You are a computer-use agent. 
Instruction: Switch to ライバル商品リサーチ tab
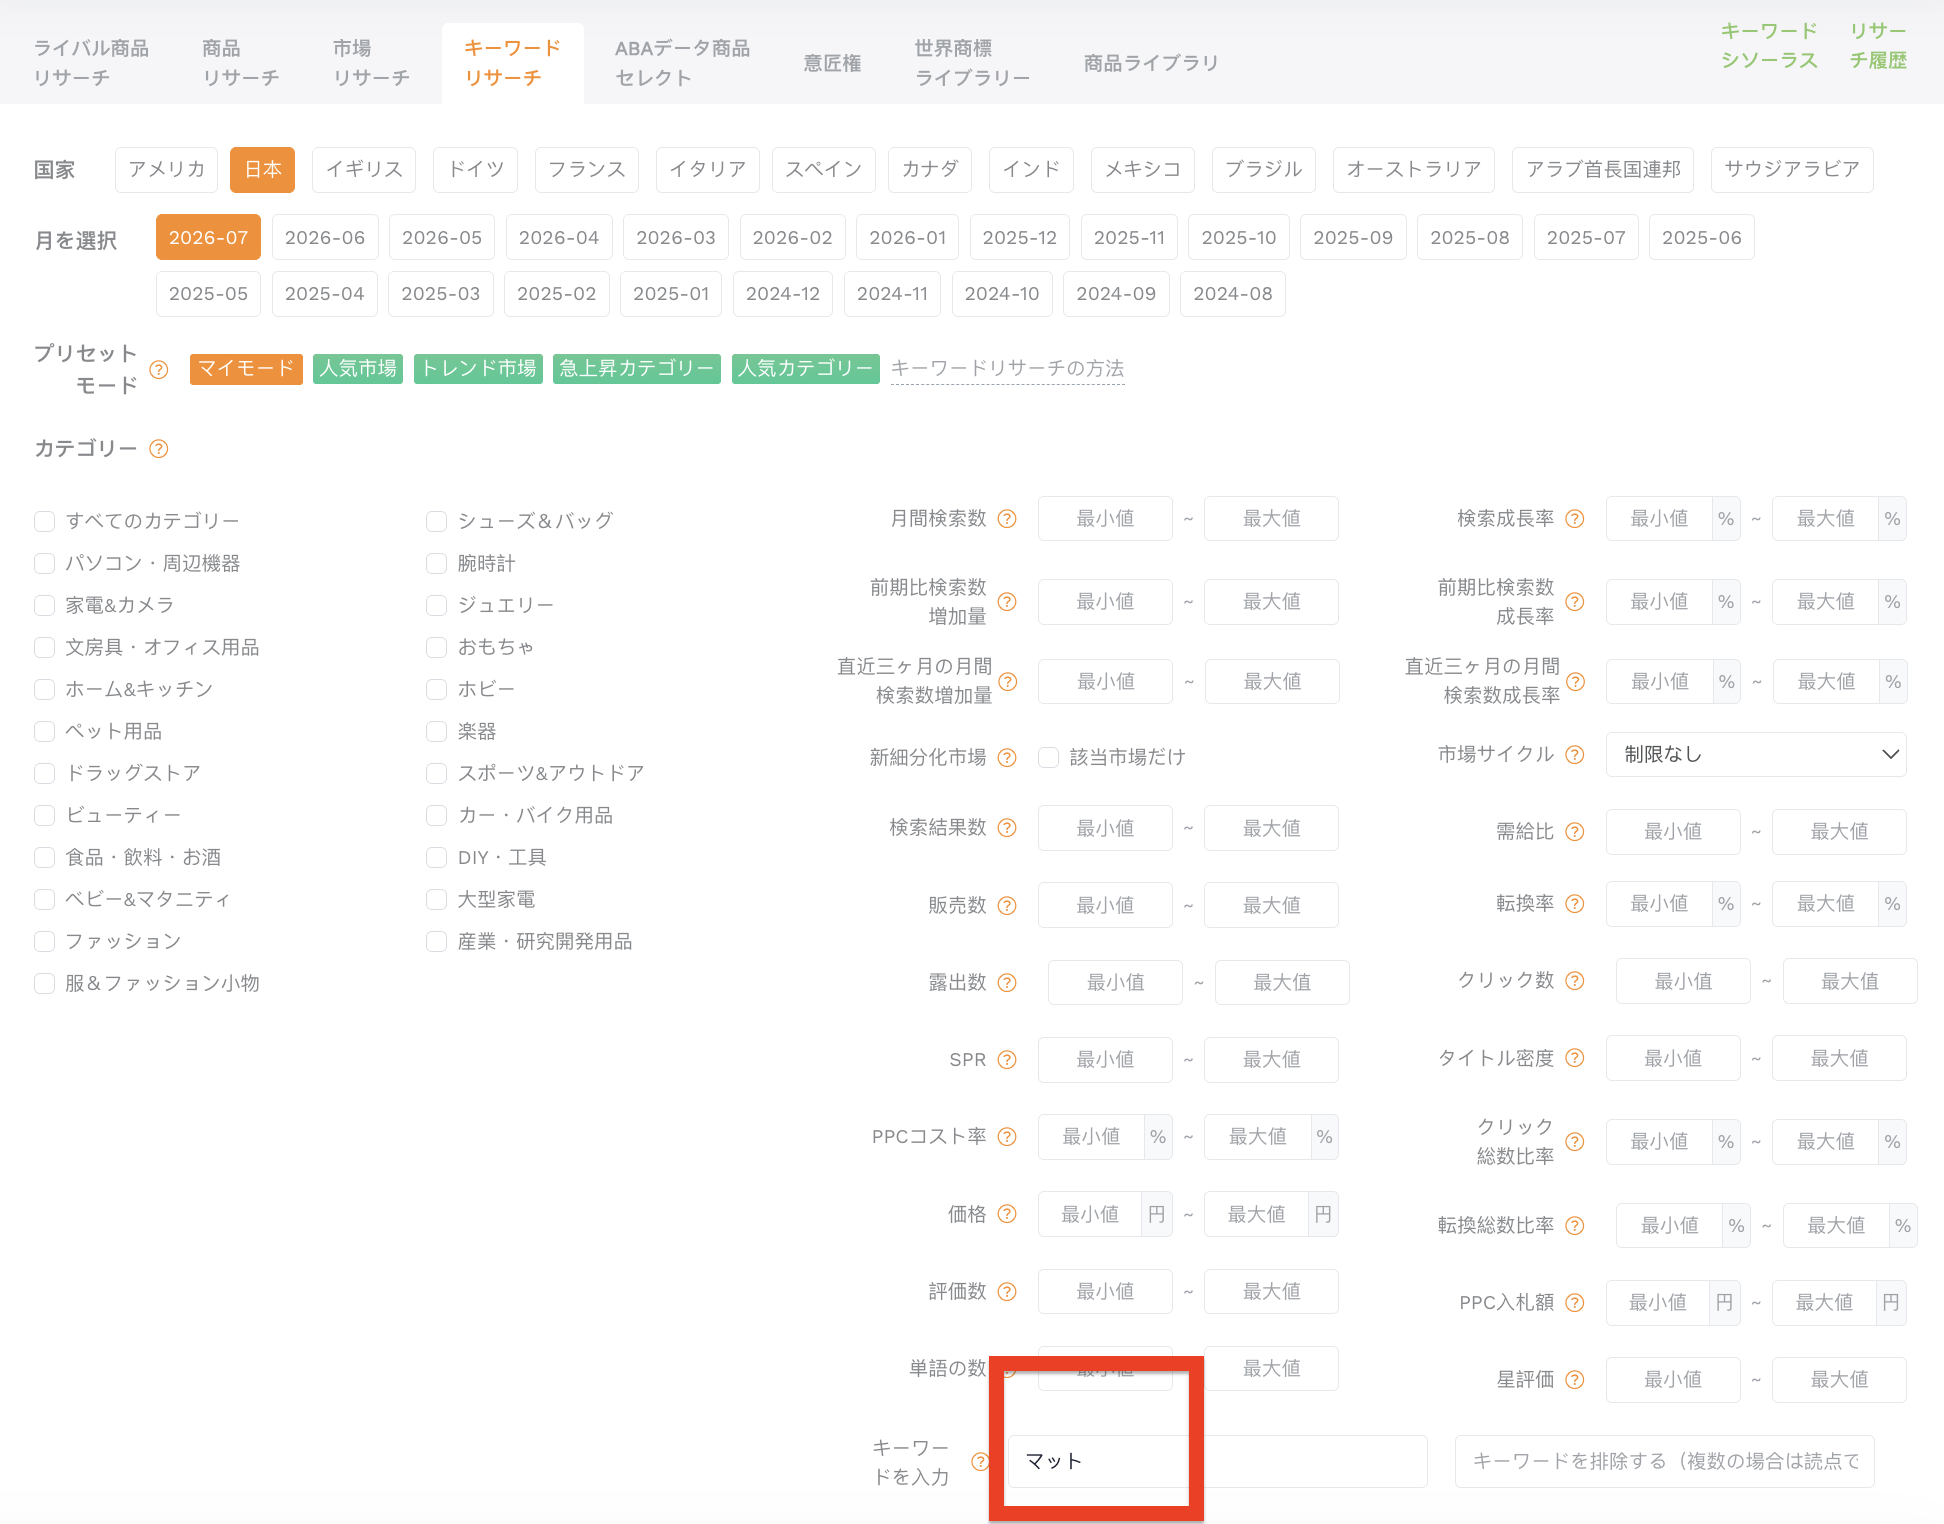point(91,63)
